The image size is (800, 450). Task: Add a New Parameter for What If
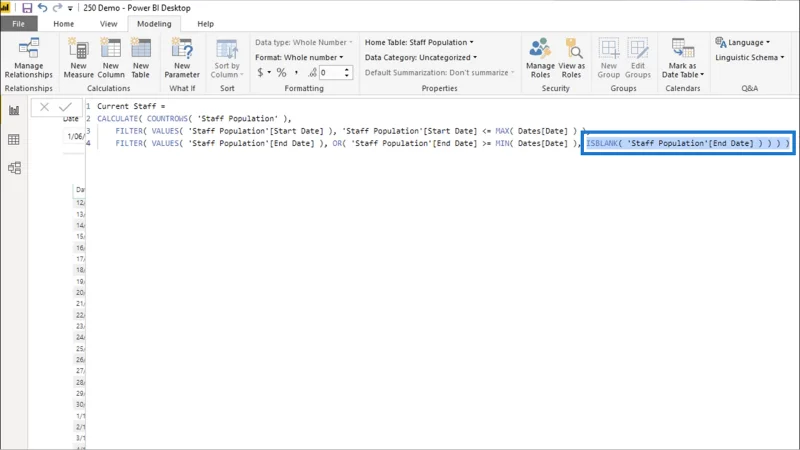pos(182,58)
